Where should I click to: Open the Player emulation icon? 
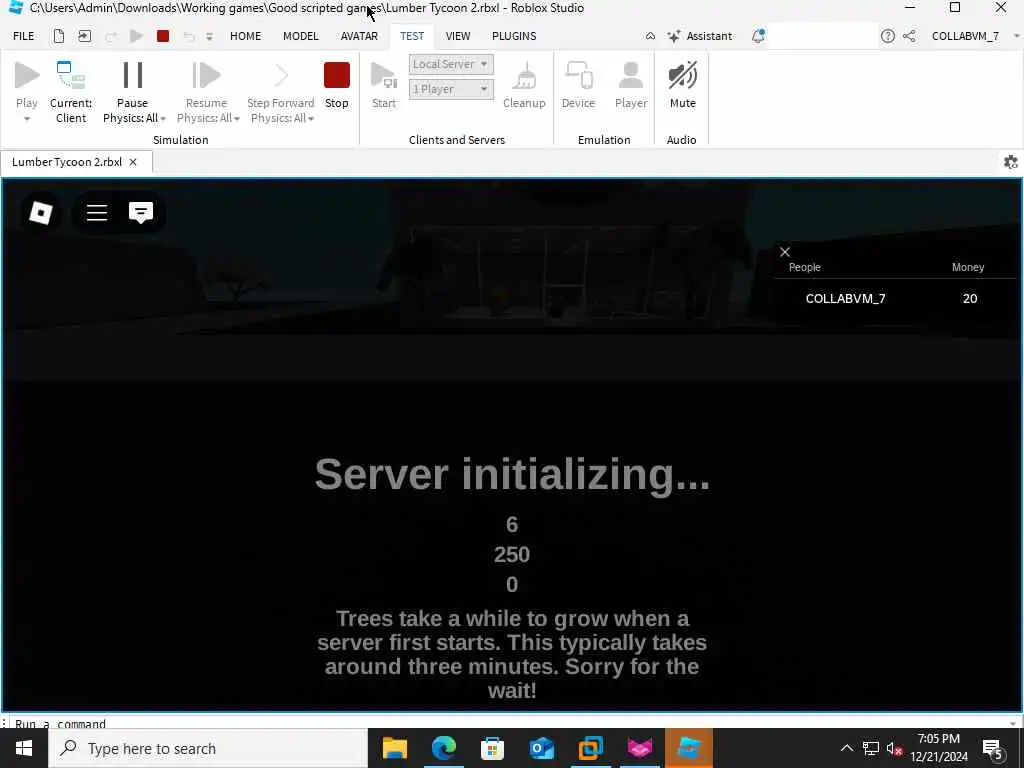(x=631, y=75)
